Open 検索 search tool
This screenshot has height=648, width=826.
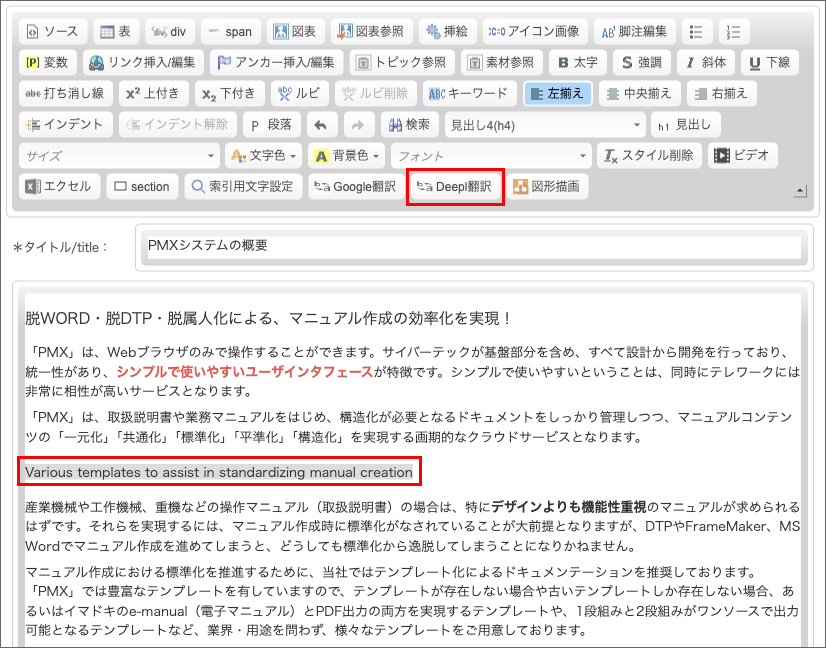409,125
